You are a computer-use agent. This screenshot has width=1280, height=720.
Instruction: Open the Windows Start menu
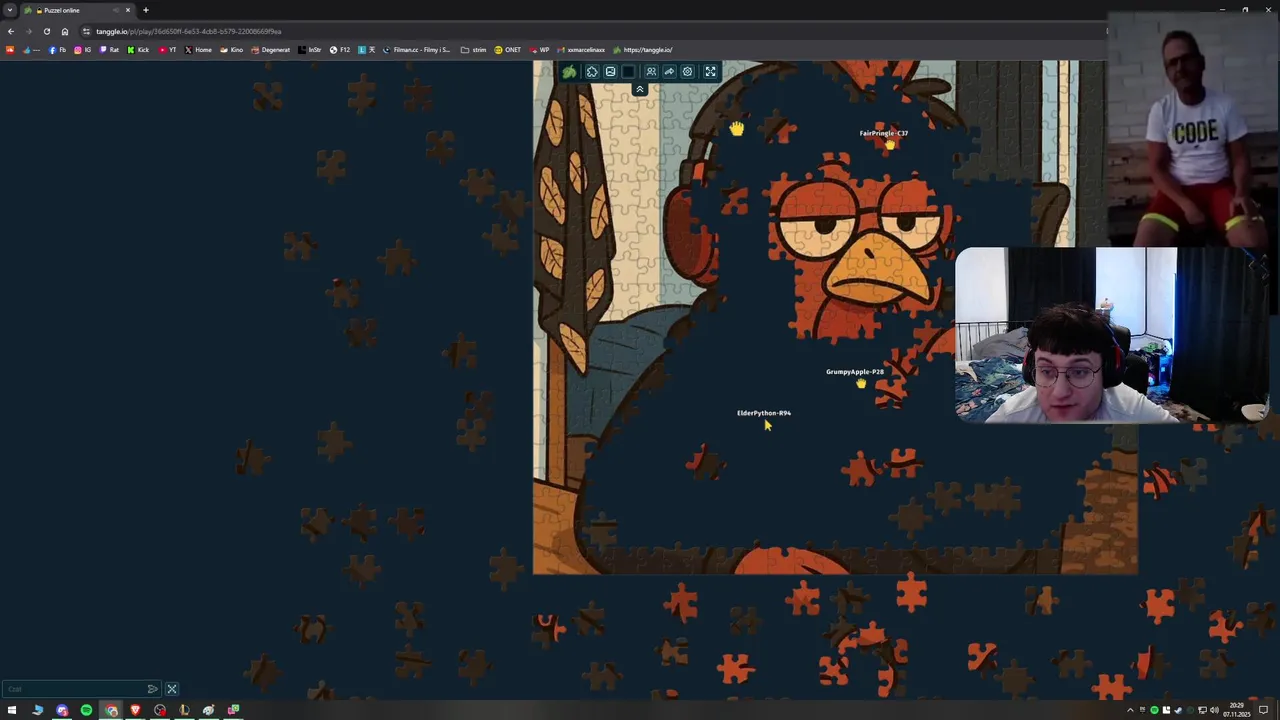[x=12, y=710]
